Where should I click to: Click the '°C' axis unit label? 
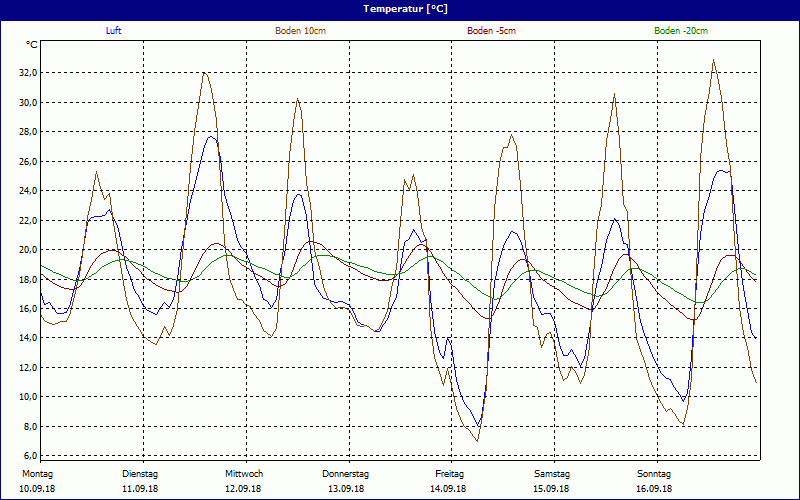32,45
